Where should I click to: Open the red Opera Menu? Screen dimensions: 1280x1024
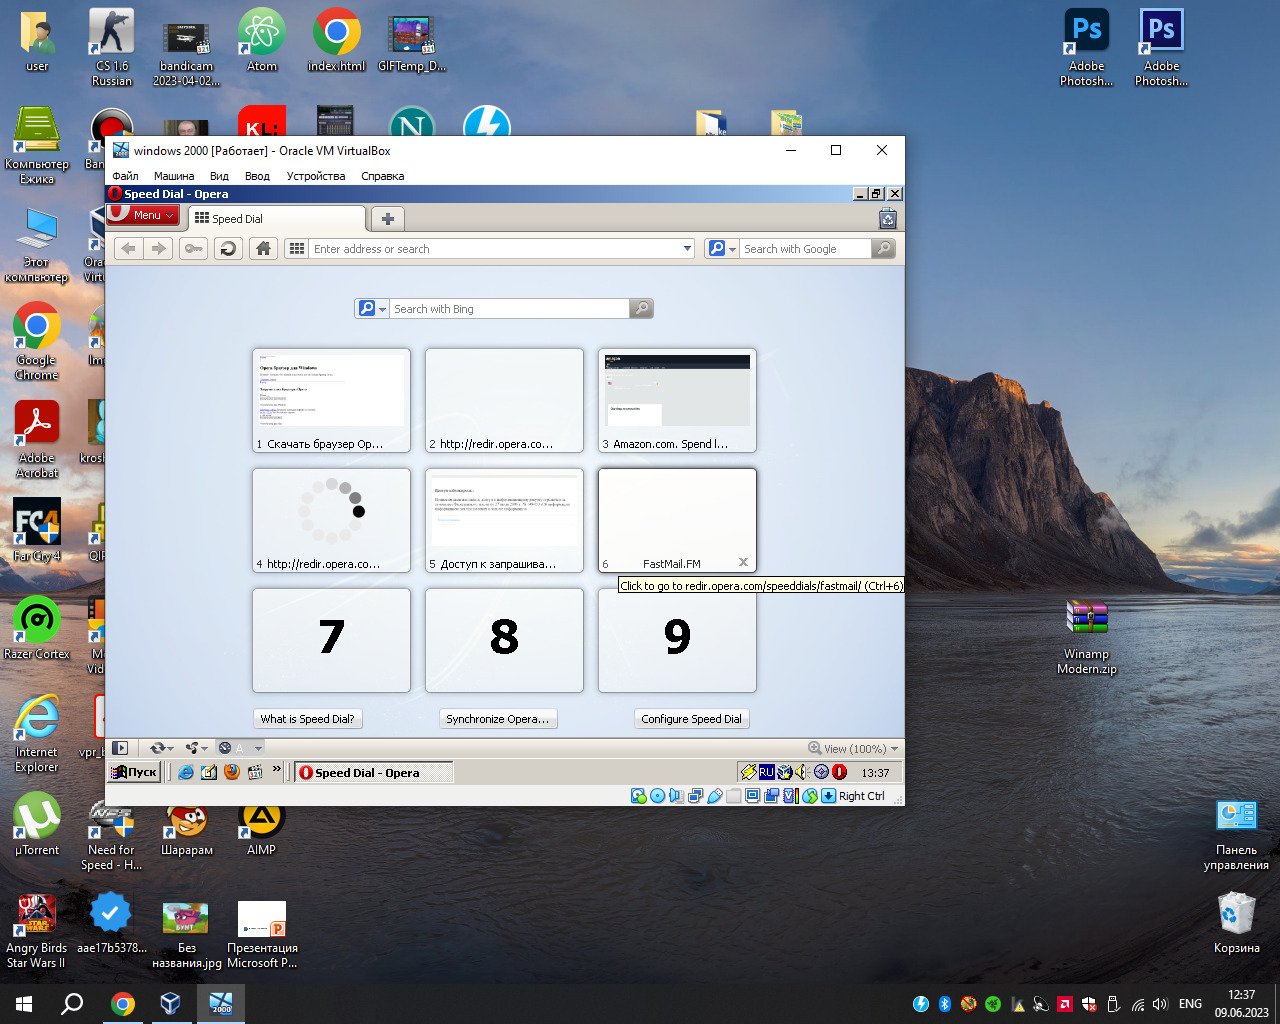[x=143, y=215]
